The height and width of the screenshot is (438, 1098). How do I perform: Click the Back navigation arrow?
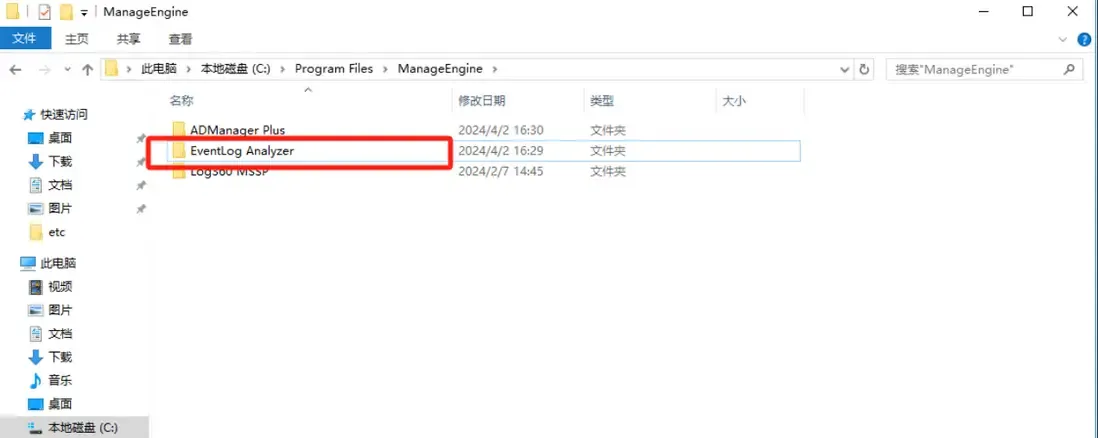pos(15,69)
